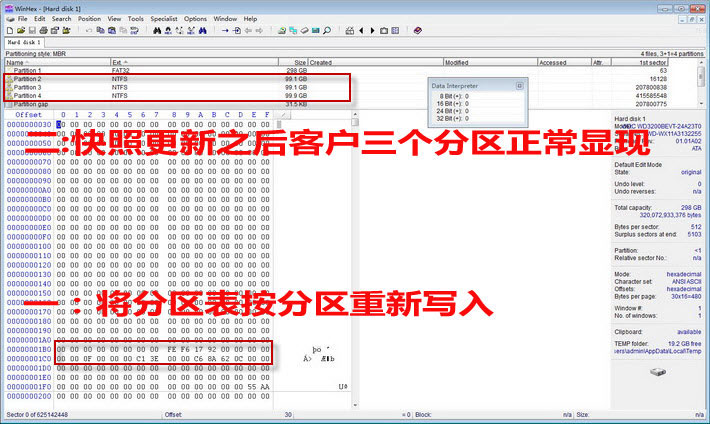Image resolution: width=710 pixels, height=424 pixels.
Task: Click the New file toolbar icon
Action: (10, 30)
